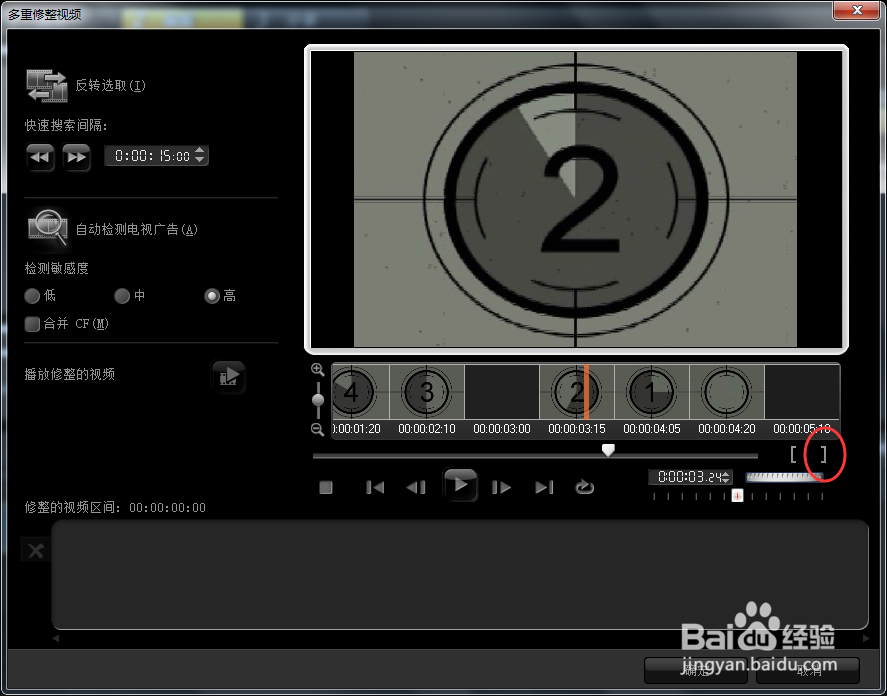Click the timeline scrubber handle
The width and height of the screenshot is (887, 696).
[x=608, y=451]
